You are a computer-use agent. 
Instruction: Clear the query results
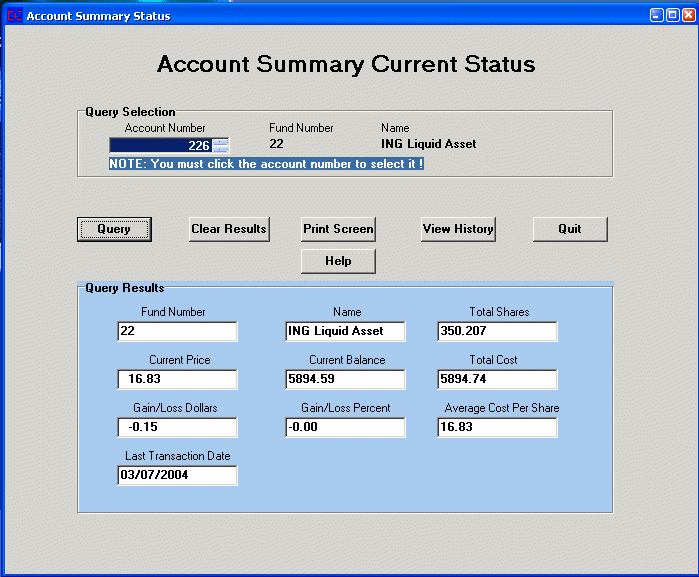pyautogui.click(x=229, y=229)
